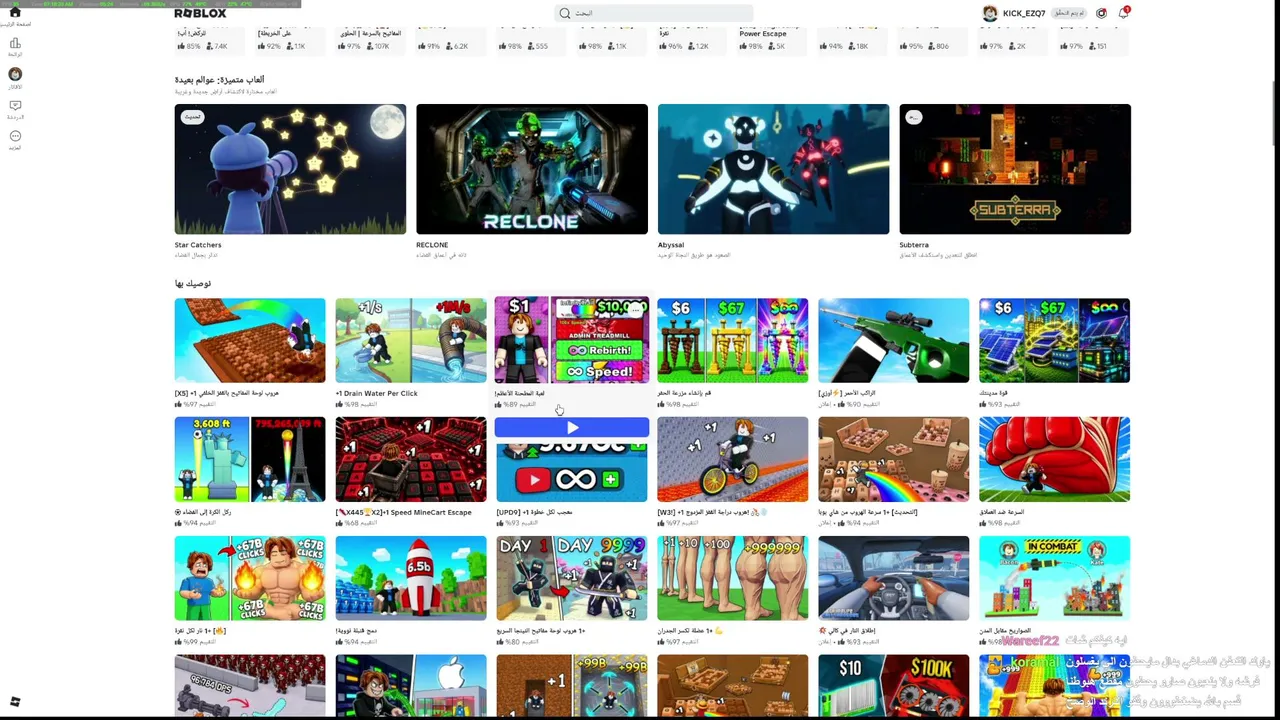Open the Drain Water Per Click thumbnail
1280x720 pixels.
(x=411, y=340)
